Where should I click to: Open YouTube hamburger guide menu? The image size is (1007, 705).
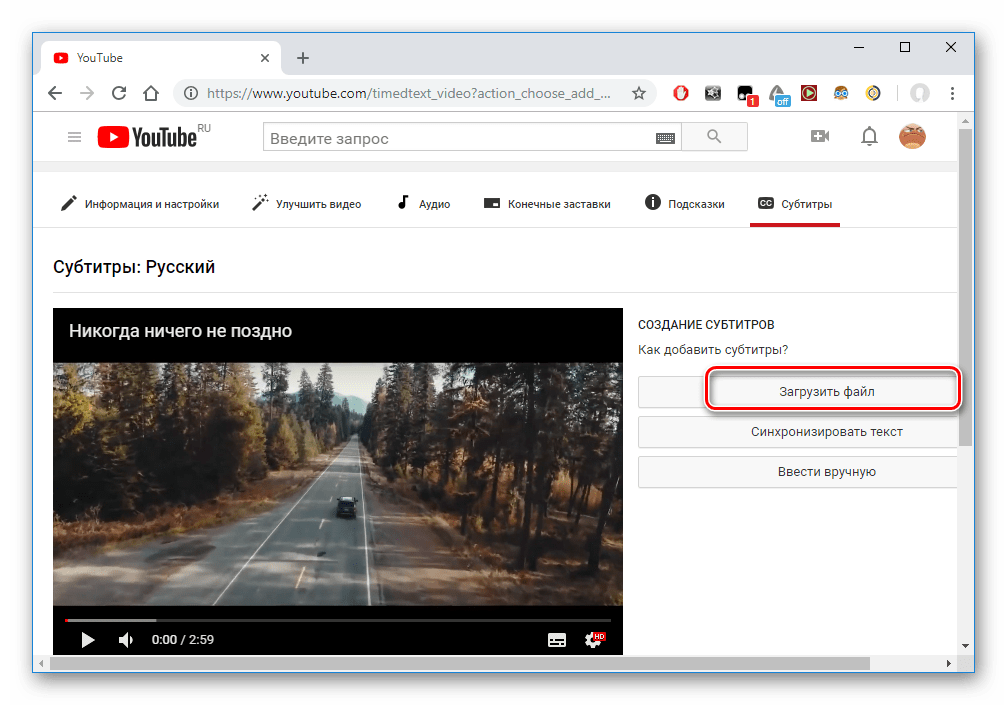(74, 137)
